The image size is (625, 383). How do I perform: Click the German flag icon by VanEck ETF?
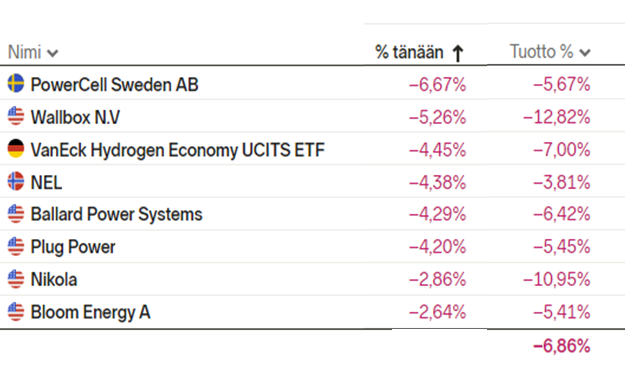click(16, 149)
